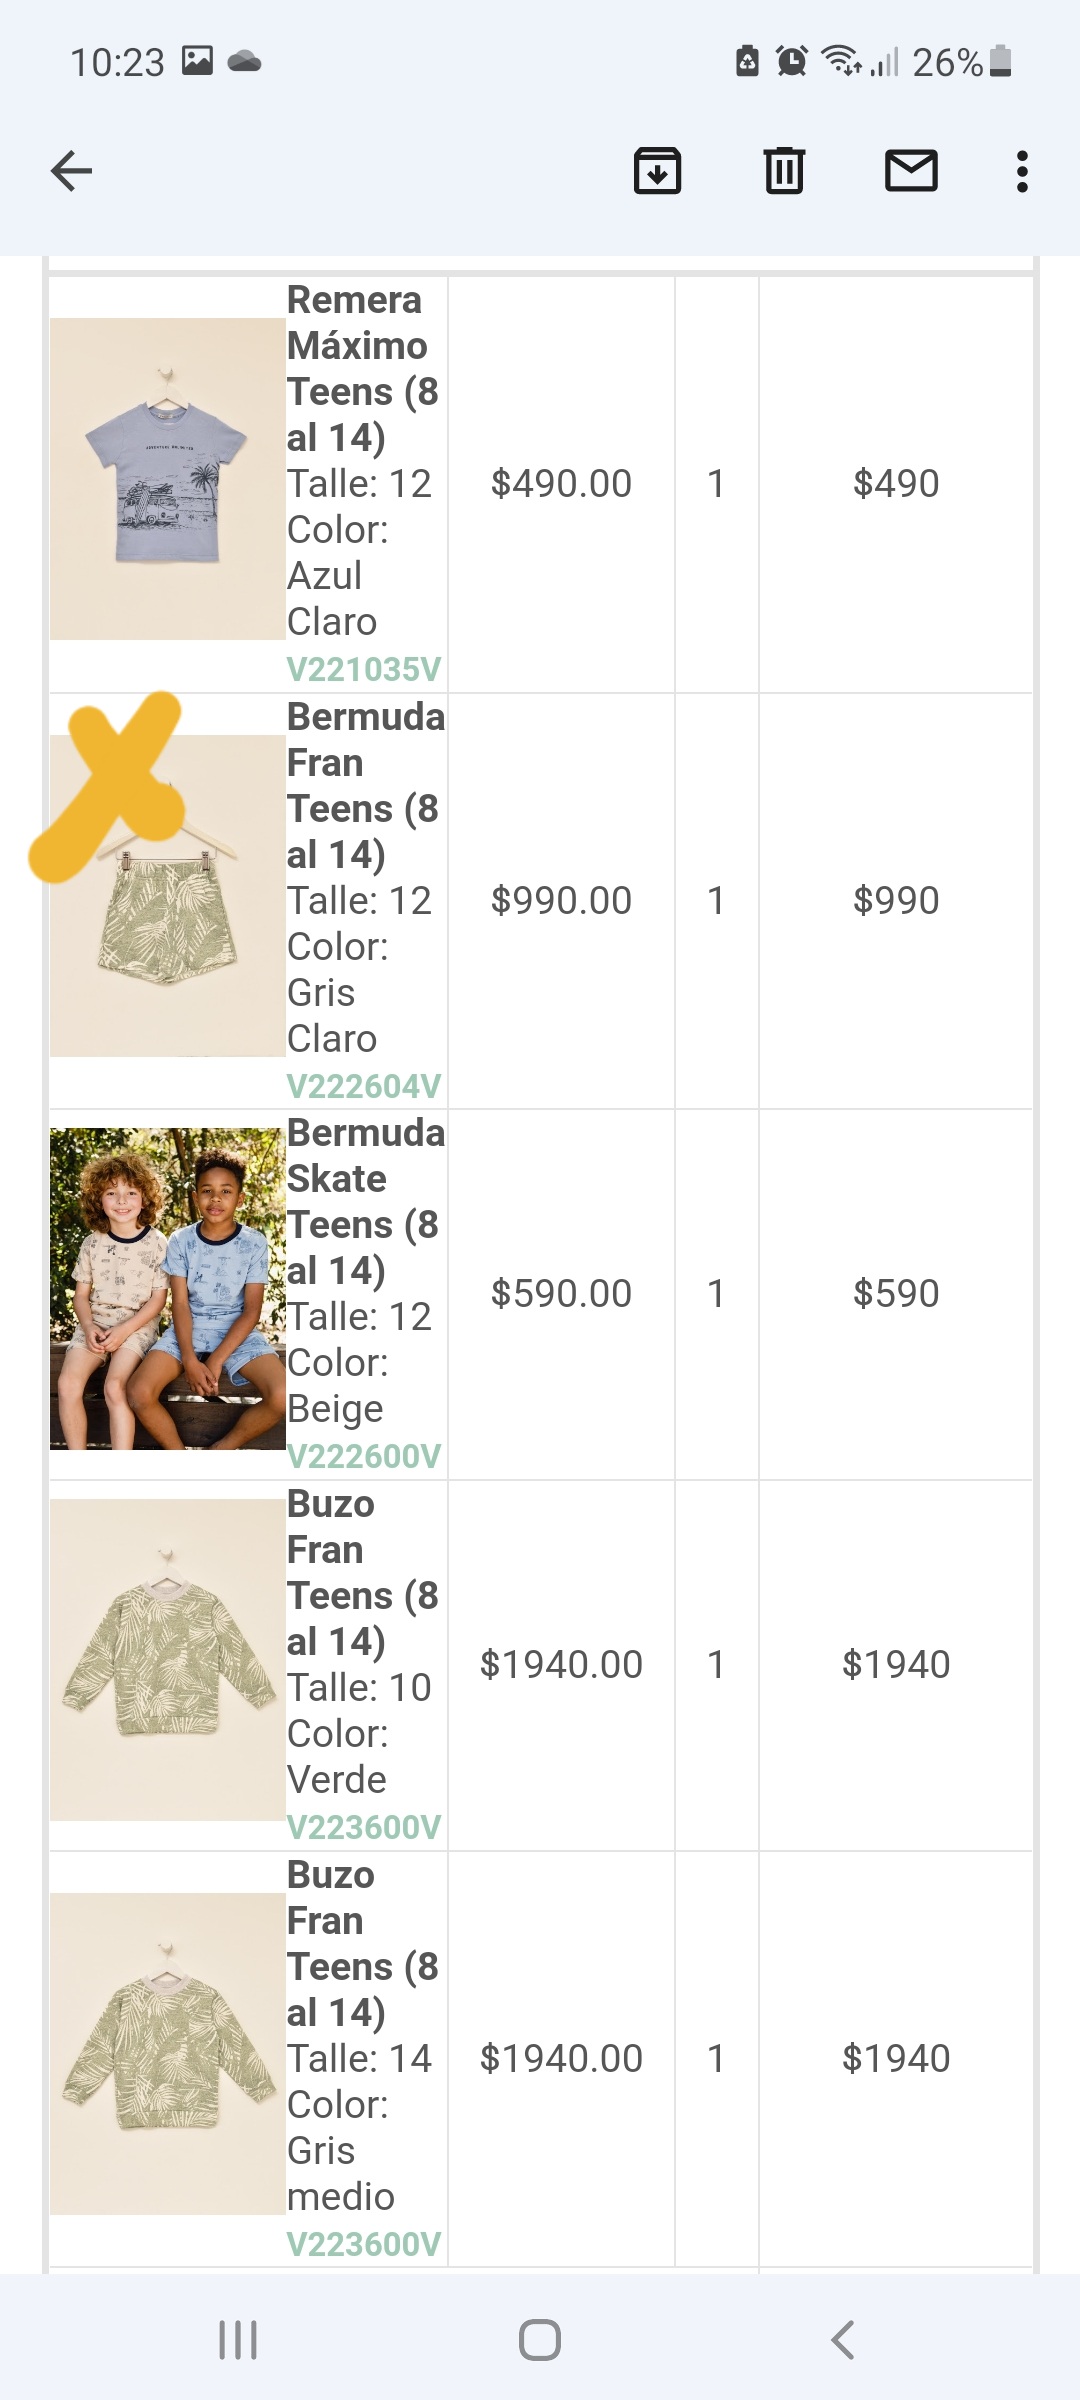Tap the back arrow in the header
Viewport: 1080px width, 2400px height.
[72, 171]
